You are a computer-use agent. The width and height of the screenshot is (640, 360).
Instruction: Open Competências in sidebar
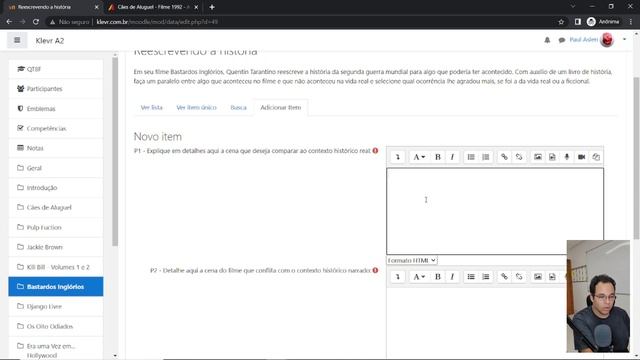pos(56,128)
